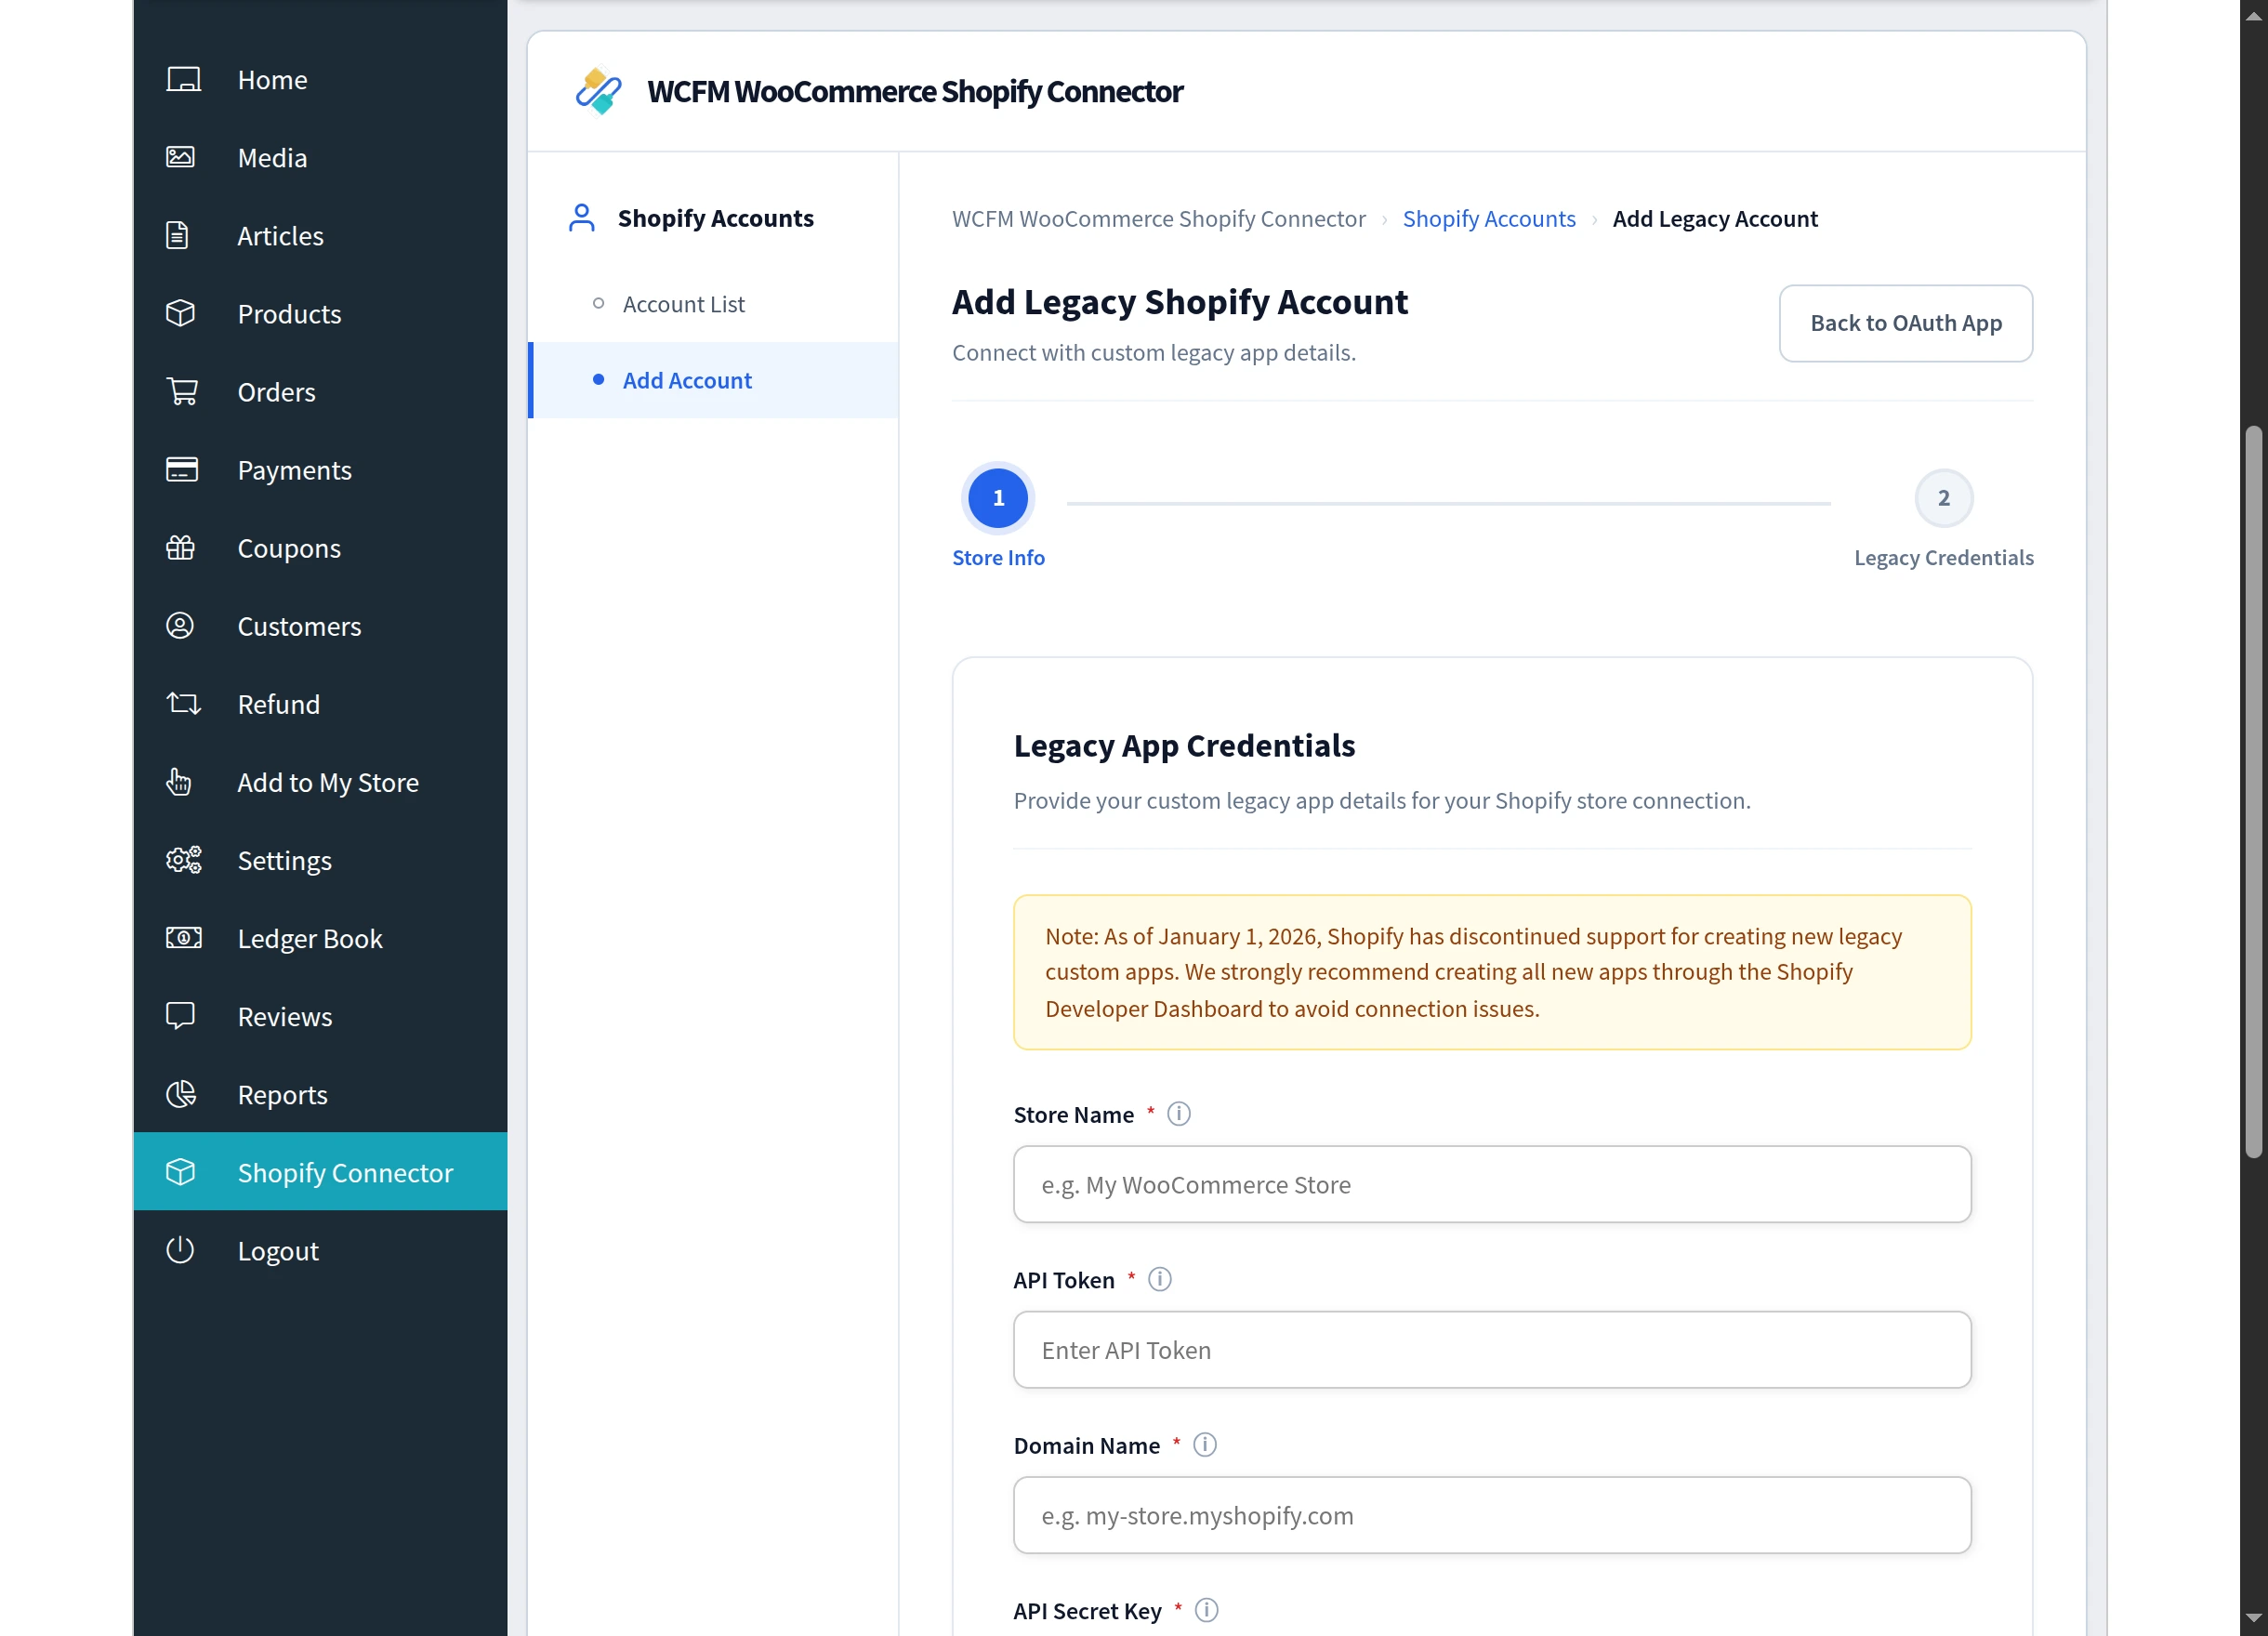Open Add to My Store
Screen dimensions: 2268x1636
click(320, 782)
